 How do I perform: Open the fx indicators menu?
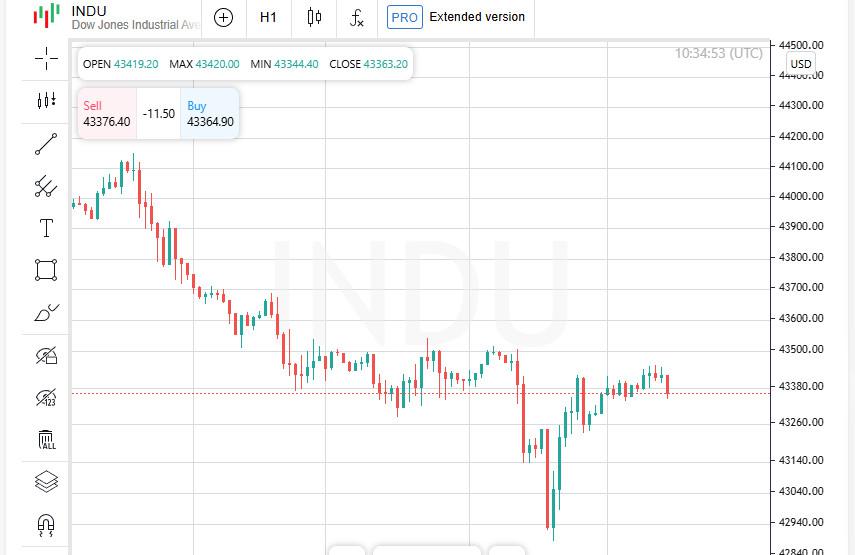click(357, 17)
